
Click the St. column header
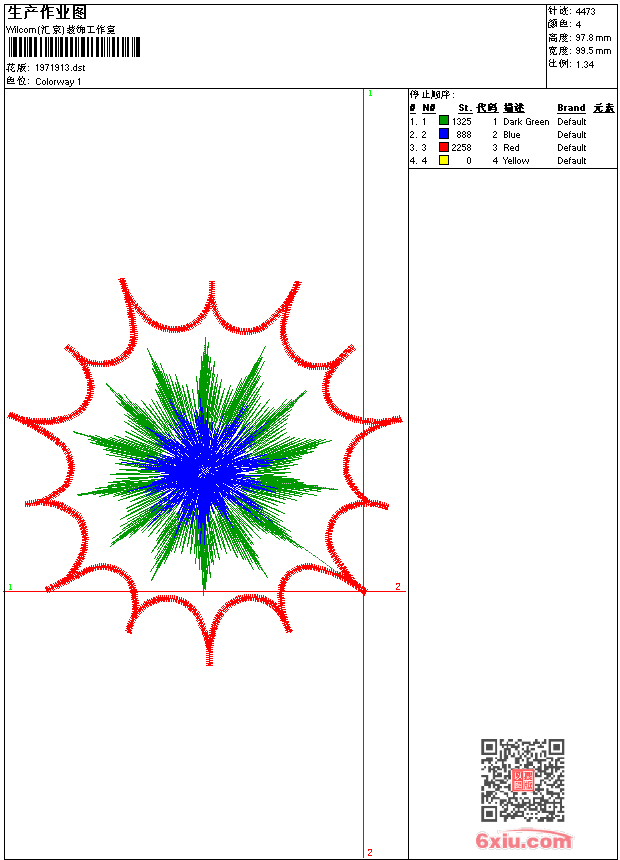(465, 108)
